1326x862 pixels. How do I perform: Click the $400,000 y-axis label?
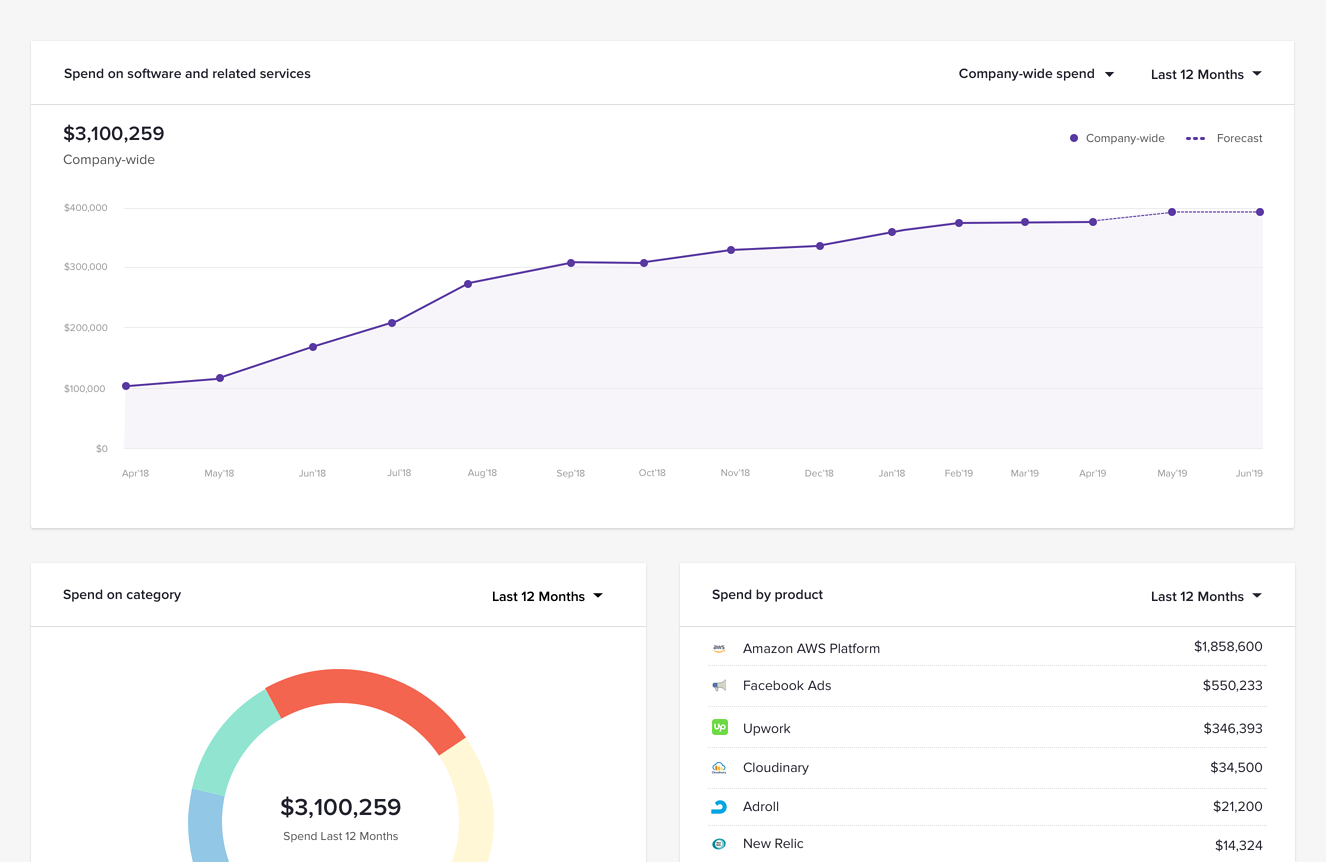[86, 208]
